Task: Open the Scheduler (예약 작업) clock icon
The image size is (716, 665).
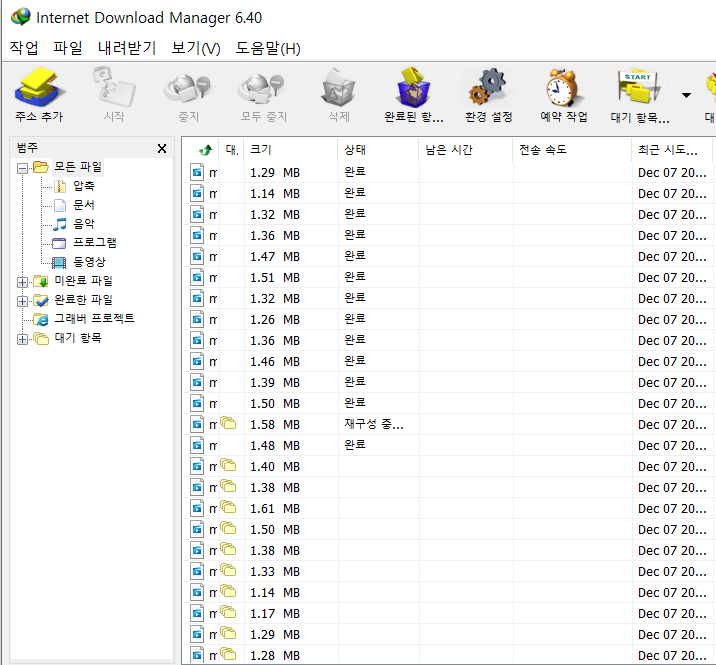Action: tap(563, 88)
